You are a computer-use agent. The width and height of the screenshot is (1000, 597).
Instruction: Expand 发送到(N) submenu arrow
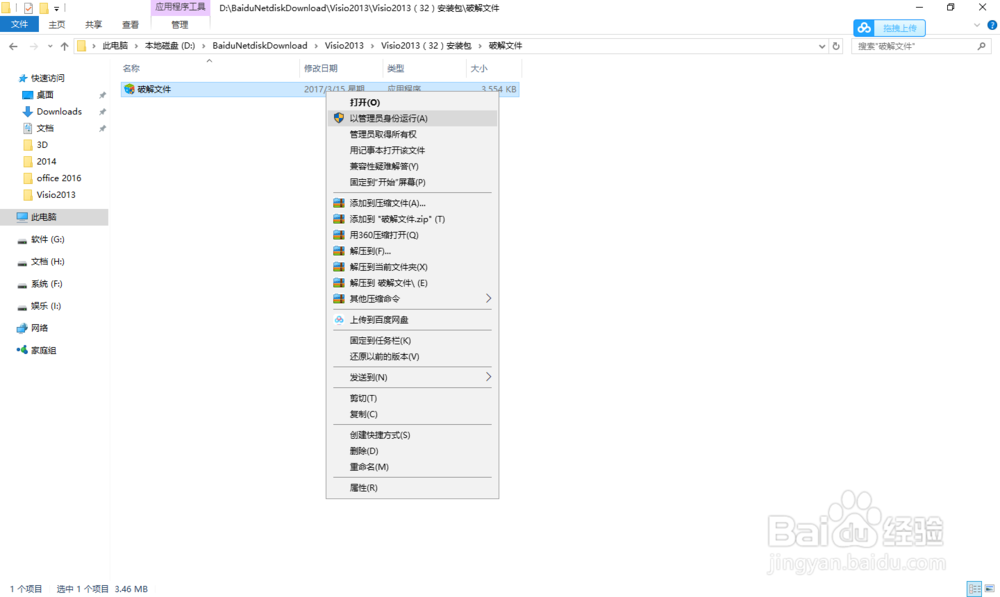(x=489, y=377)
